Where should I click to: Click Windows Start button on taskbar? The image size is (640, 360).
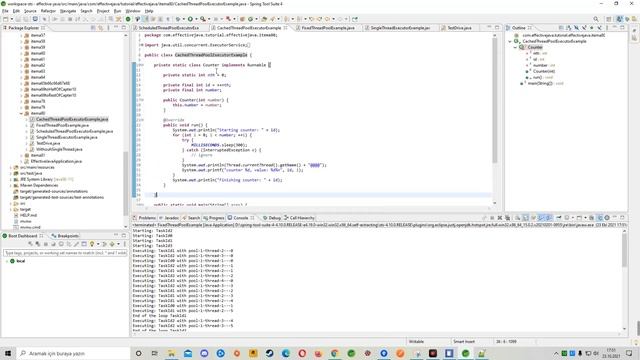8,353
